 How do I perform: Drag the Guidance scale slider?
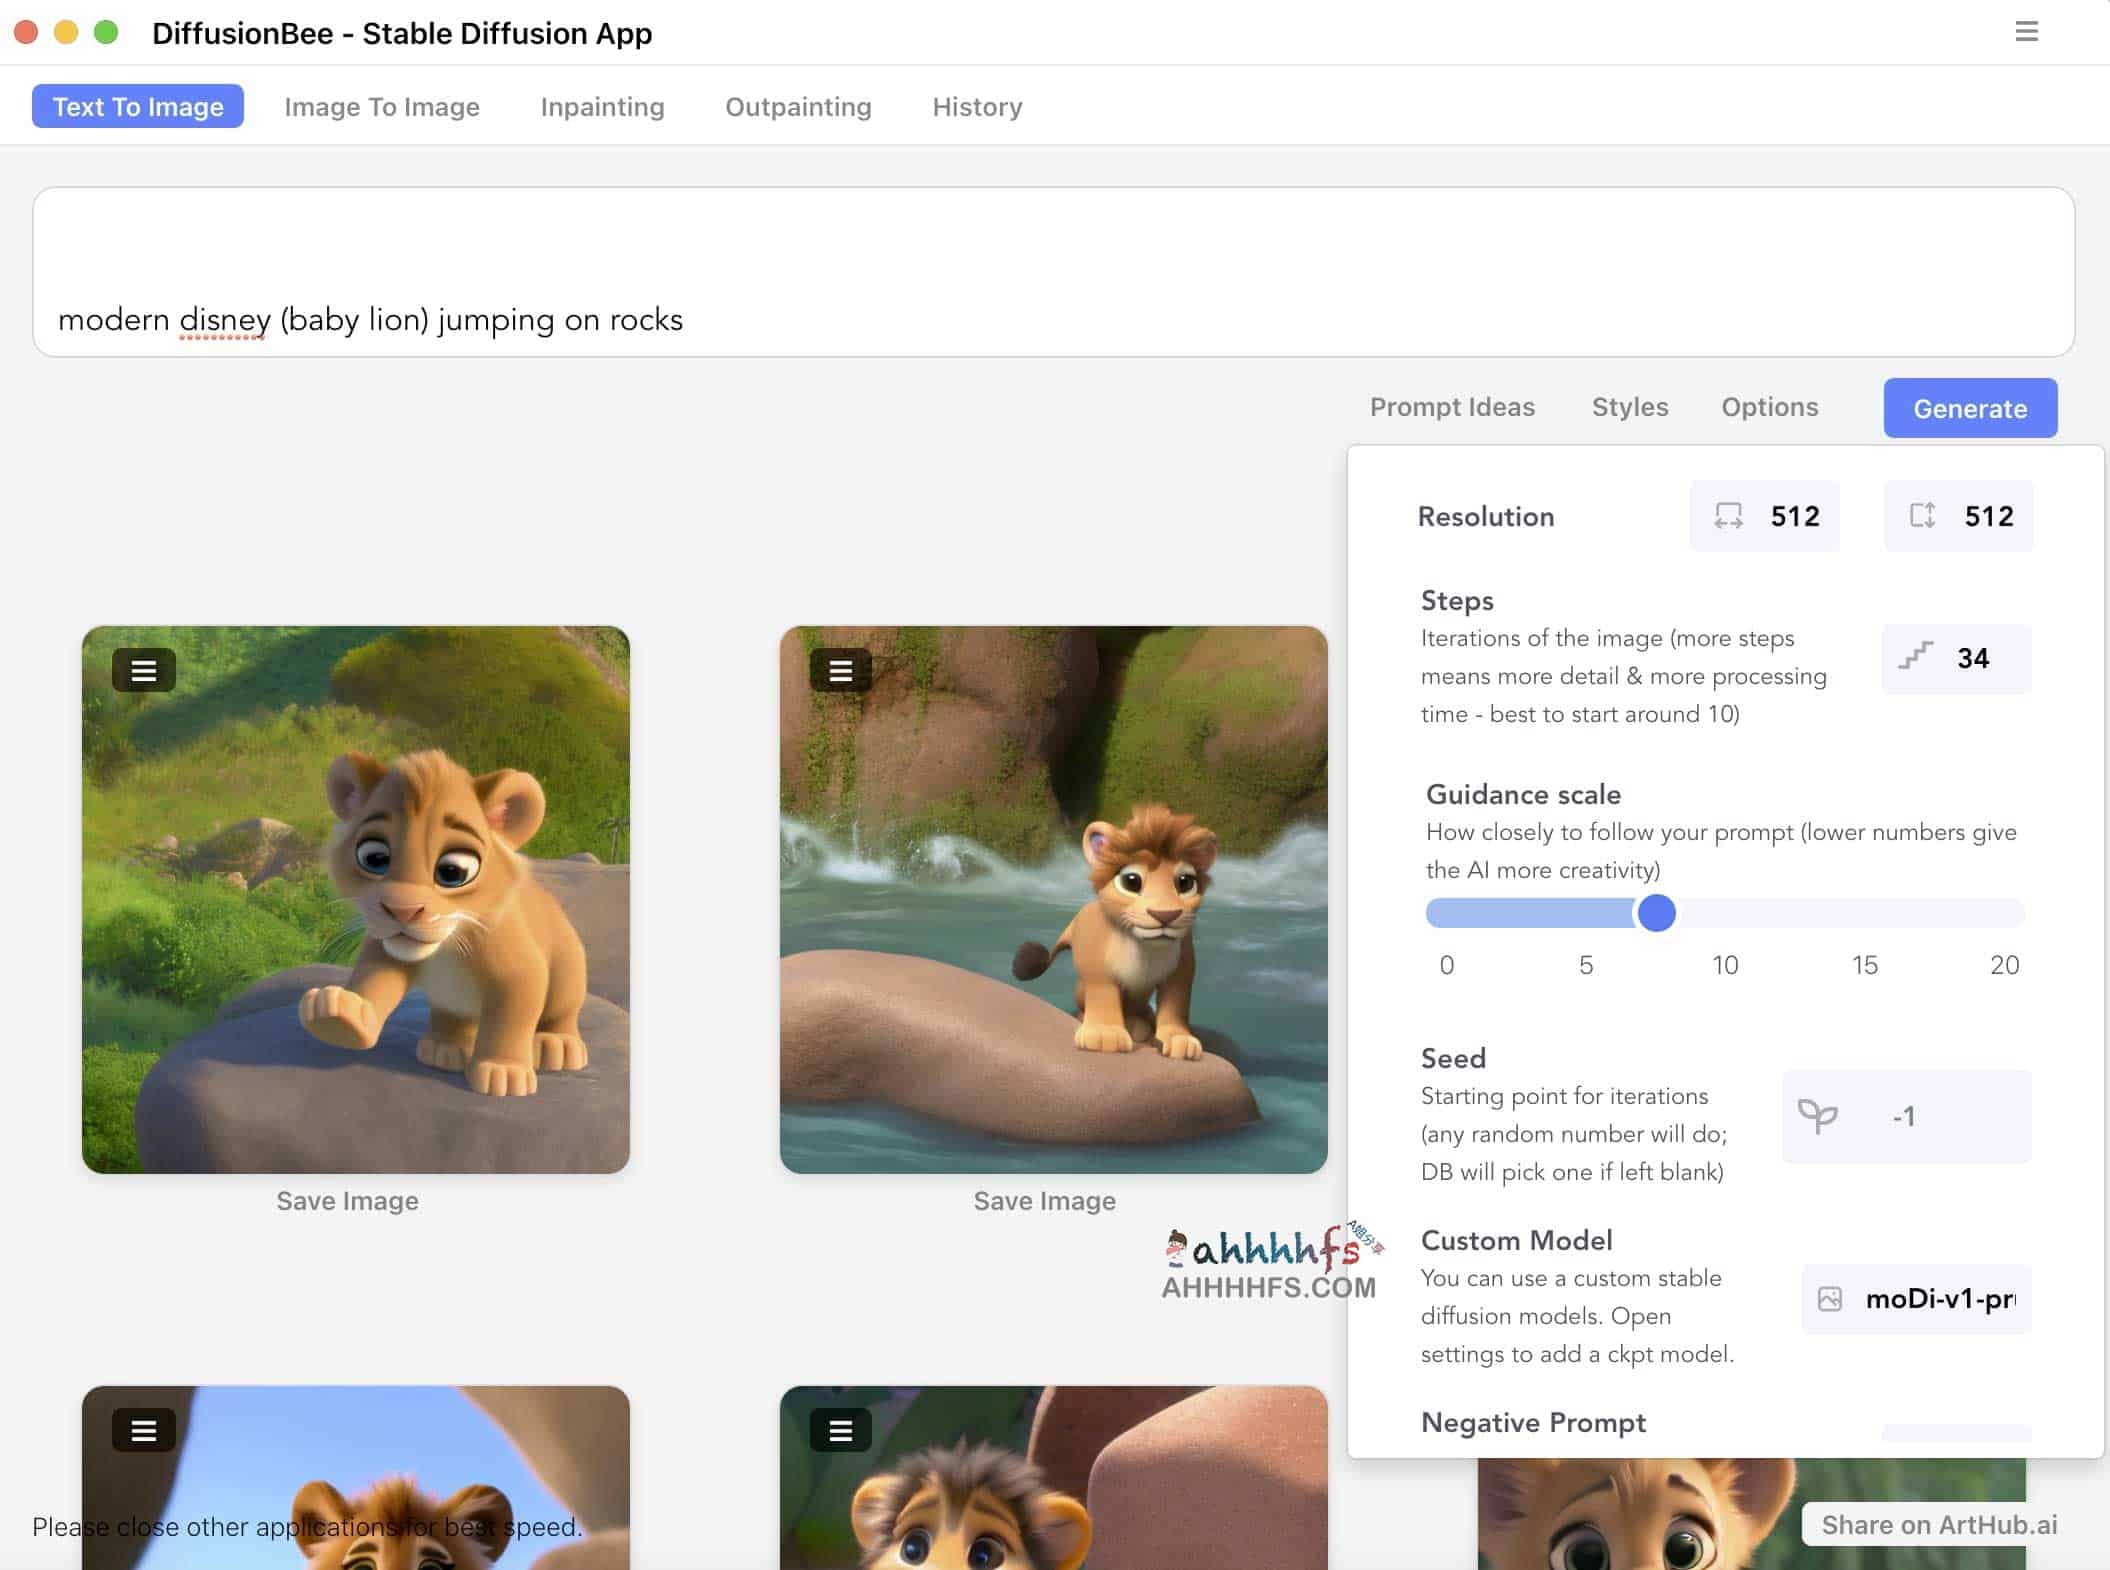click(x=1655, y=912)
